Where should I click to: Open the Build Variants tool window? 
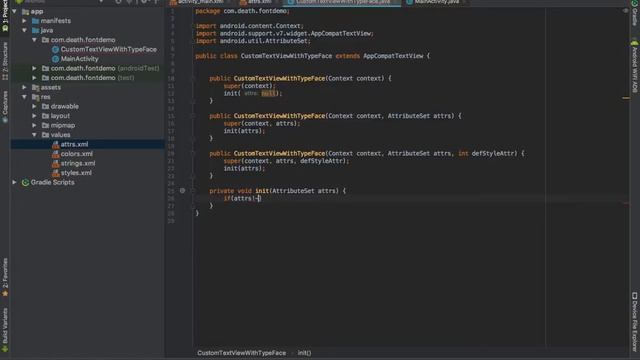[x=5, y=330]
